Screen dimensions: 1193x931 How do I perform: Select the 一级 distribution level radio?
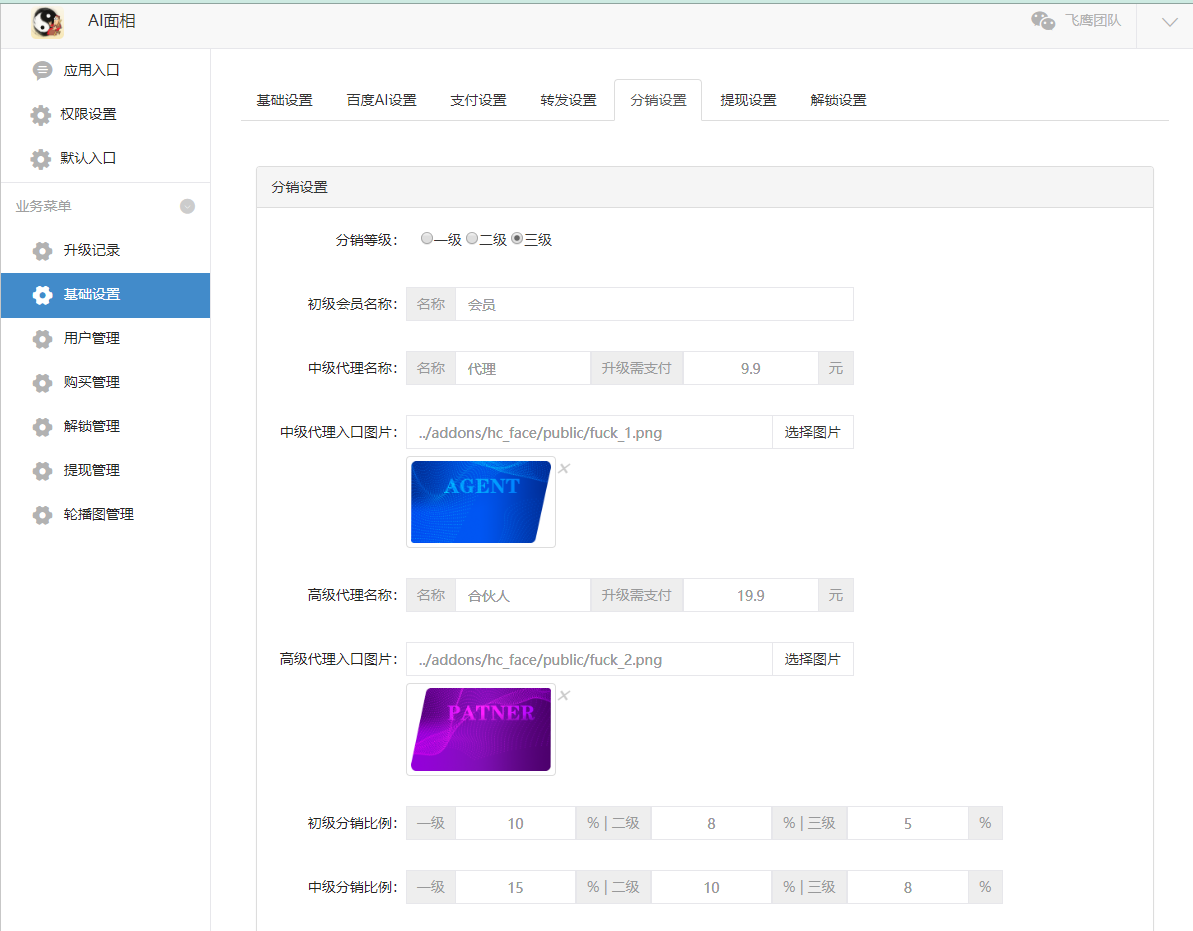pos(427,238)
